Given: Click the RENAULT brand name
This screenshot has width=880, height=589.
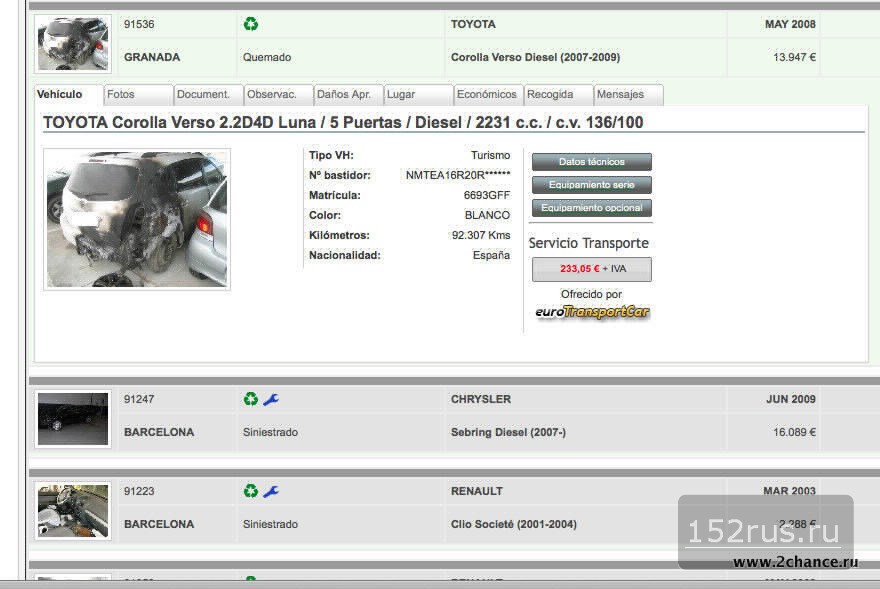Looking at the screenshot, I should (x=477, y=491).
